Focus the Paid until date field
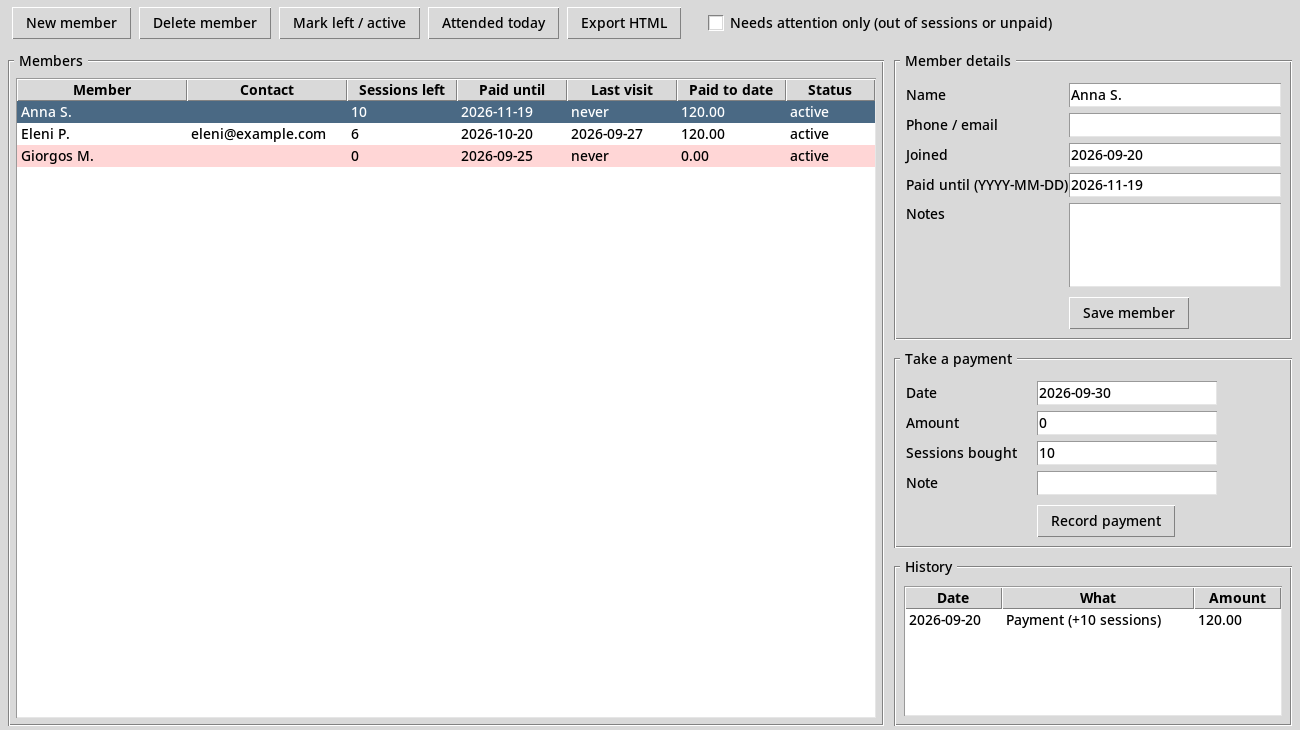1300x730 pixels. [1175, 185]
